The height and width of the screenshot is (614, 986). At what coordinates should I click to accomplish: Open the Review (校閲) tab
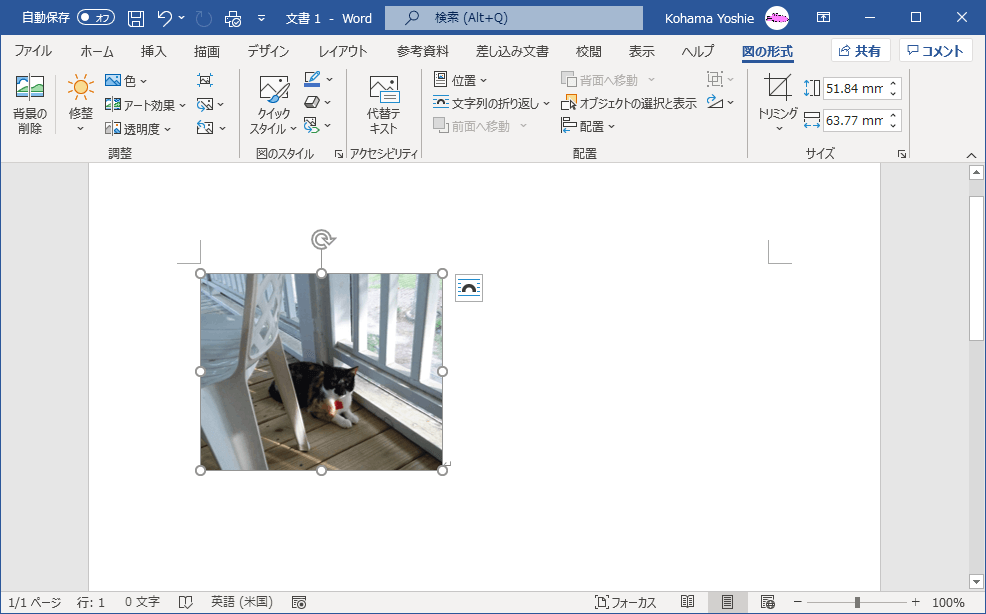tap(589, 52)
